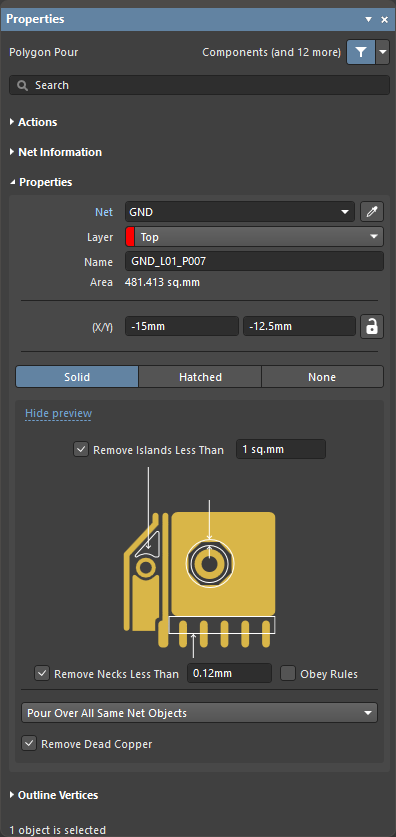The image size is (396, 837).
Task: Click the X coordinate field -15mm
Action: click(182, 326)
